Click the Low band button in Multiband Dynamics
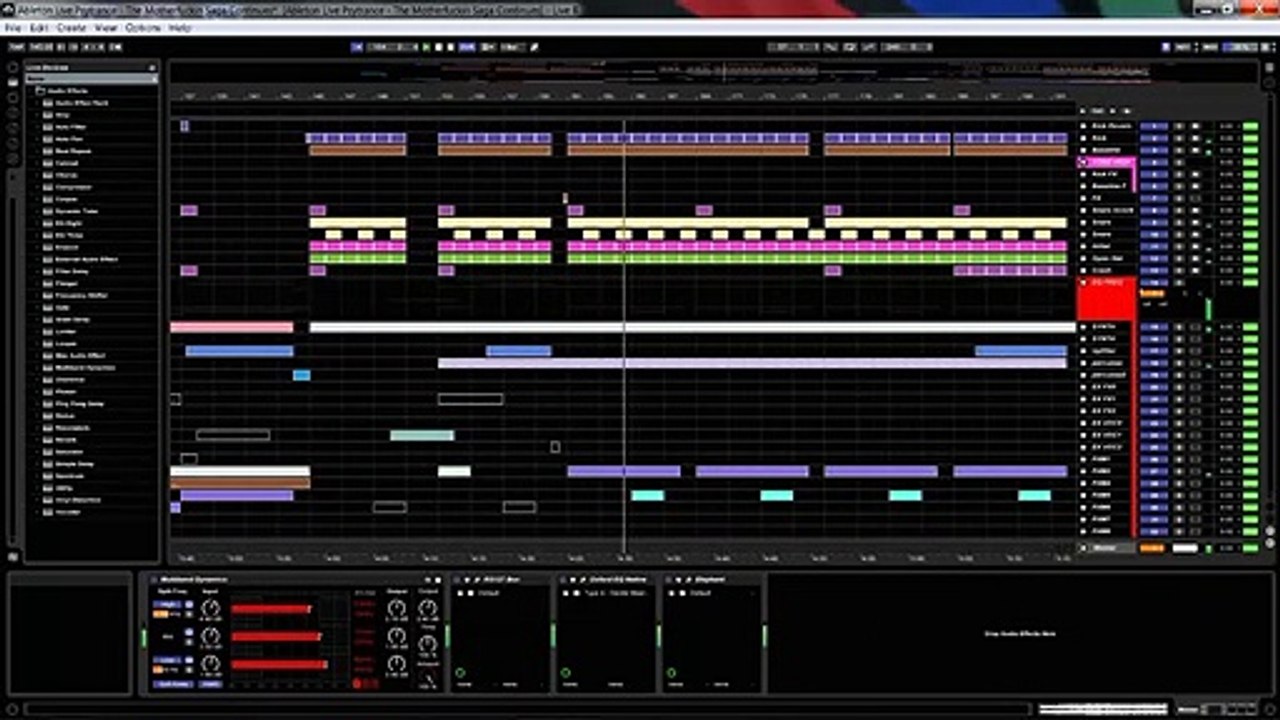The width and height of the screenshot is (1280, 720). click(165, 660)
